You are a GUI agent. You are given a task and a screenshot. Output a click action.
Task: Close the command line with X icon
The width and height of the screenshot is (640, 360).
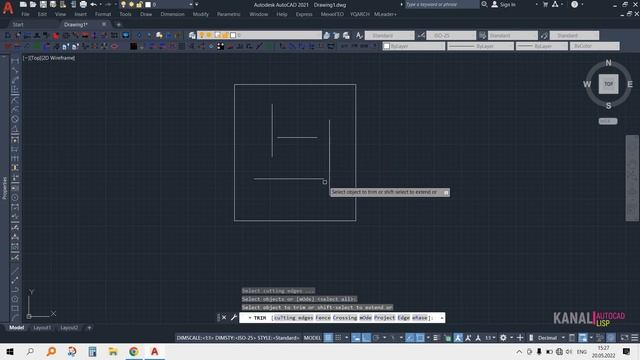coord(224,318)
